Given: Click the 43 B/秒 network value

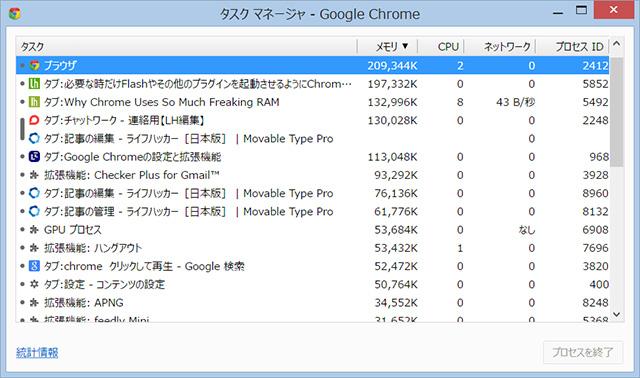Looking at the screenshot, I should (515, 102).
